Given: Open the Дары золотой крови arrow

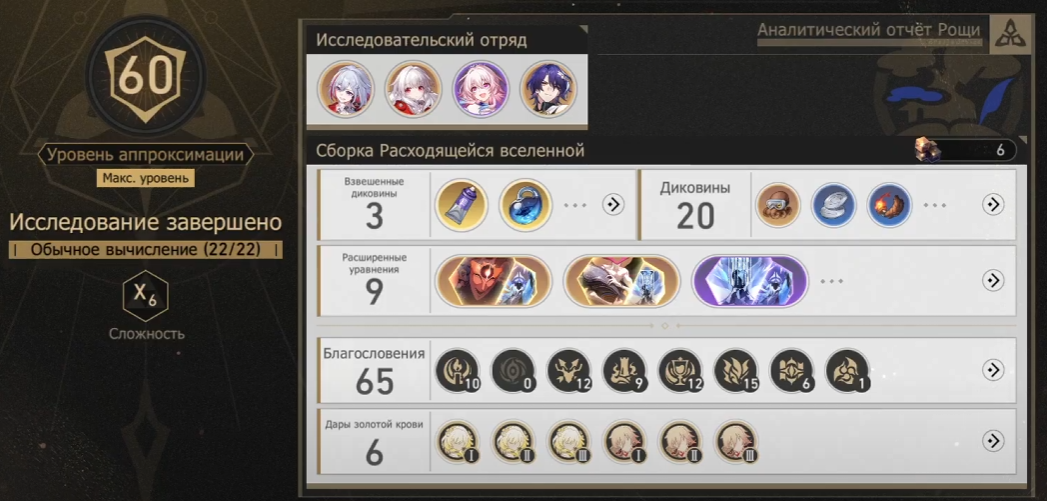Looking at the screenshot, I should 994,441.
